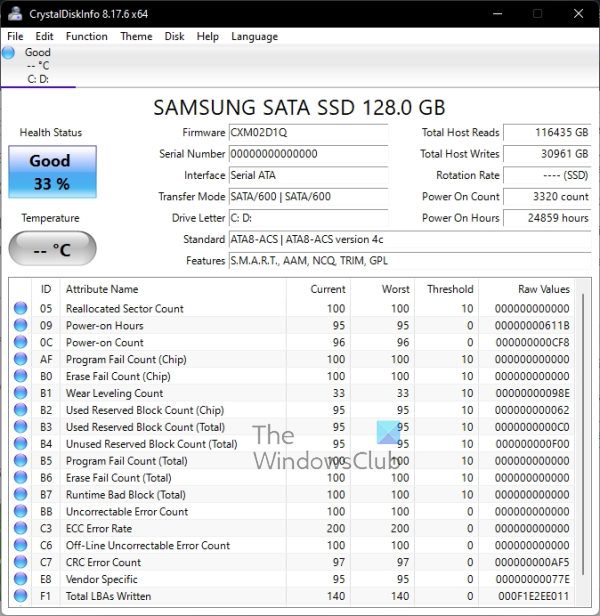
Task: Click the Standard field ATA8-ACS
Action: (410, 239)
